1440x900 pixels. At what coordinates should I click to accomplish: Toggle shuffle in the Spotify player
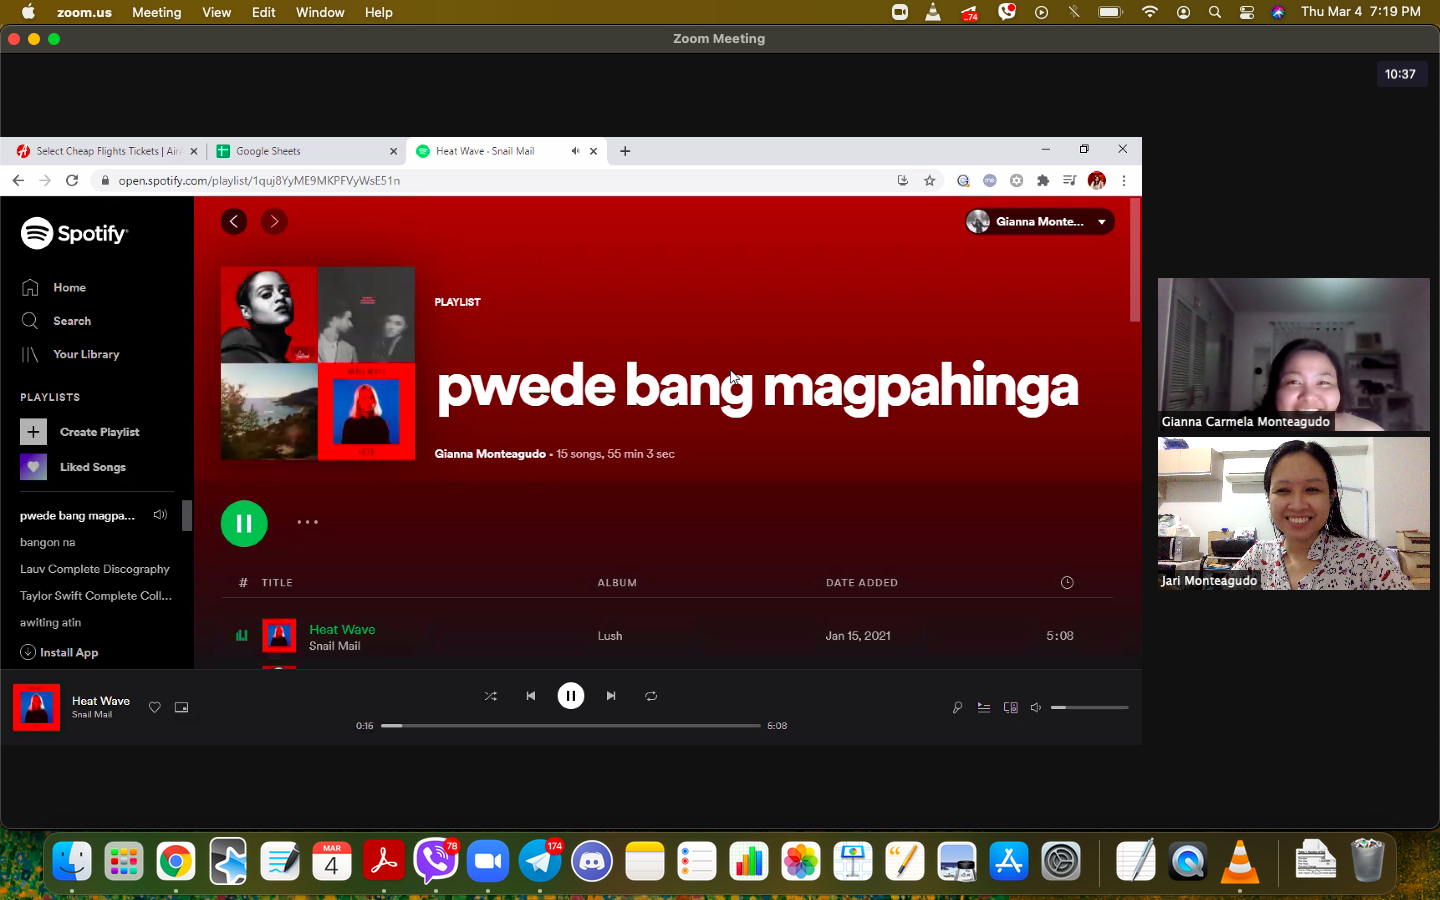(490, 696)
